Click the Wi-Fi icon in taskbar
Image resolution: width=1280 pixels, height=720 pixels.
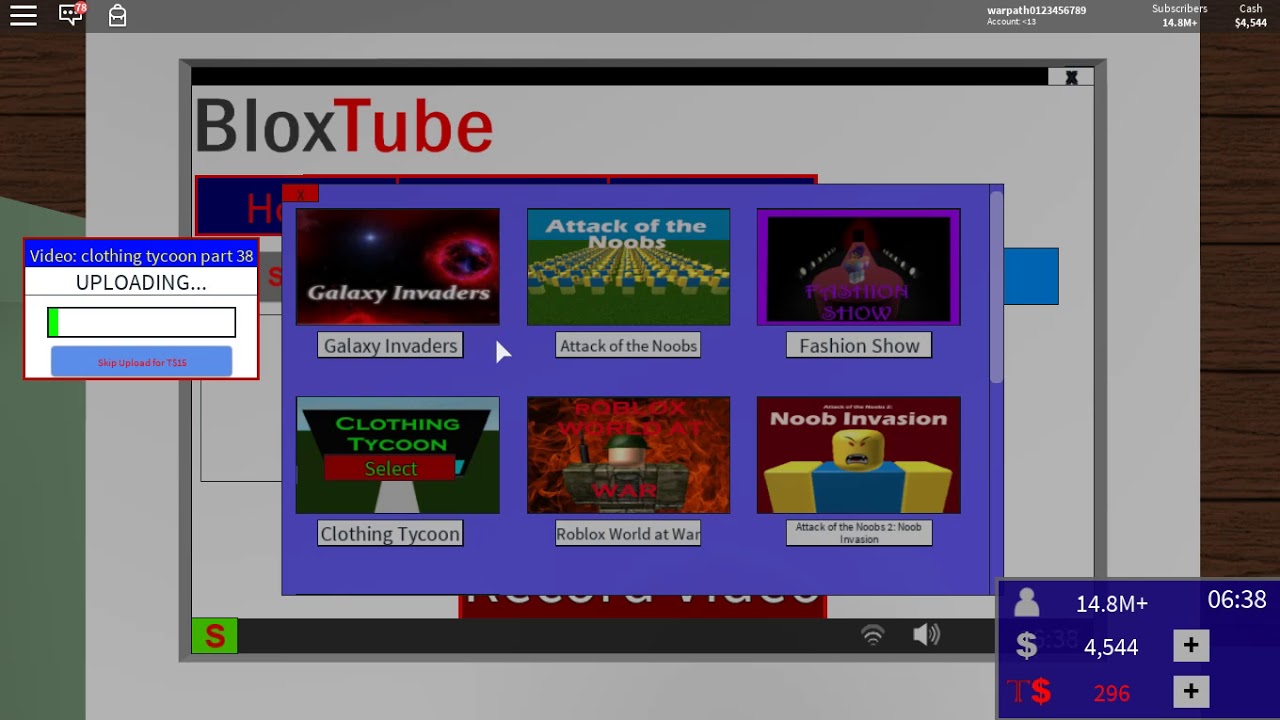[873, 635]
